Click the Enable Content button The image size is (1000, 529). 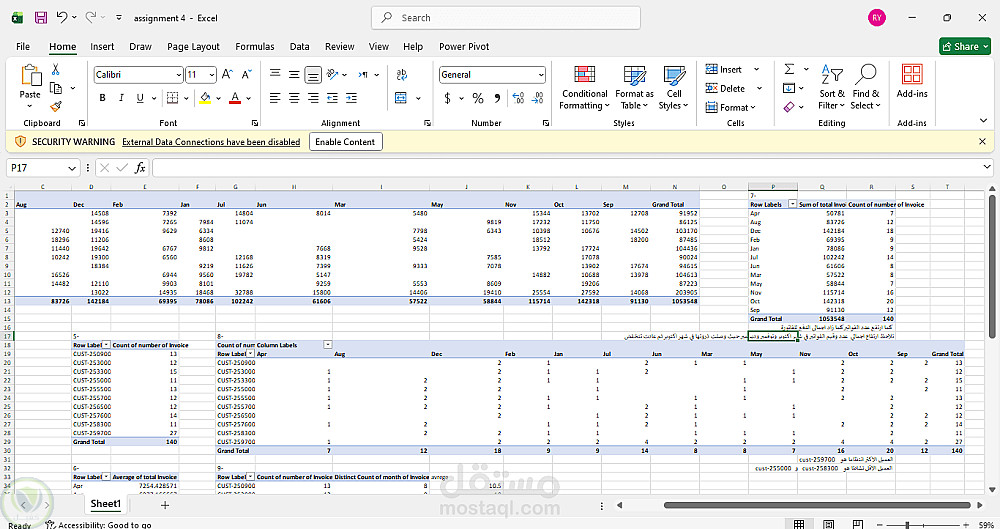(345, 142)
